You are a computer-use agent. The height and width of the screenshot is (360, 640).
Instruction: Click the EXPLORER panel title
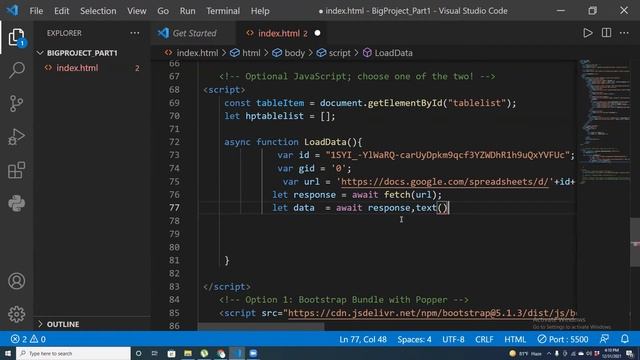point(64,33)
